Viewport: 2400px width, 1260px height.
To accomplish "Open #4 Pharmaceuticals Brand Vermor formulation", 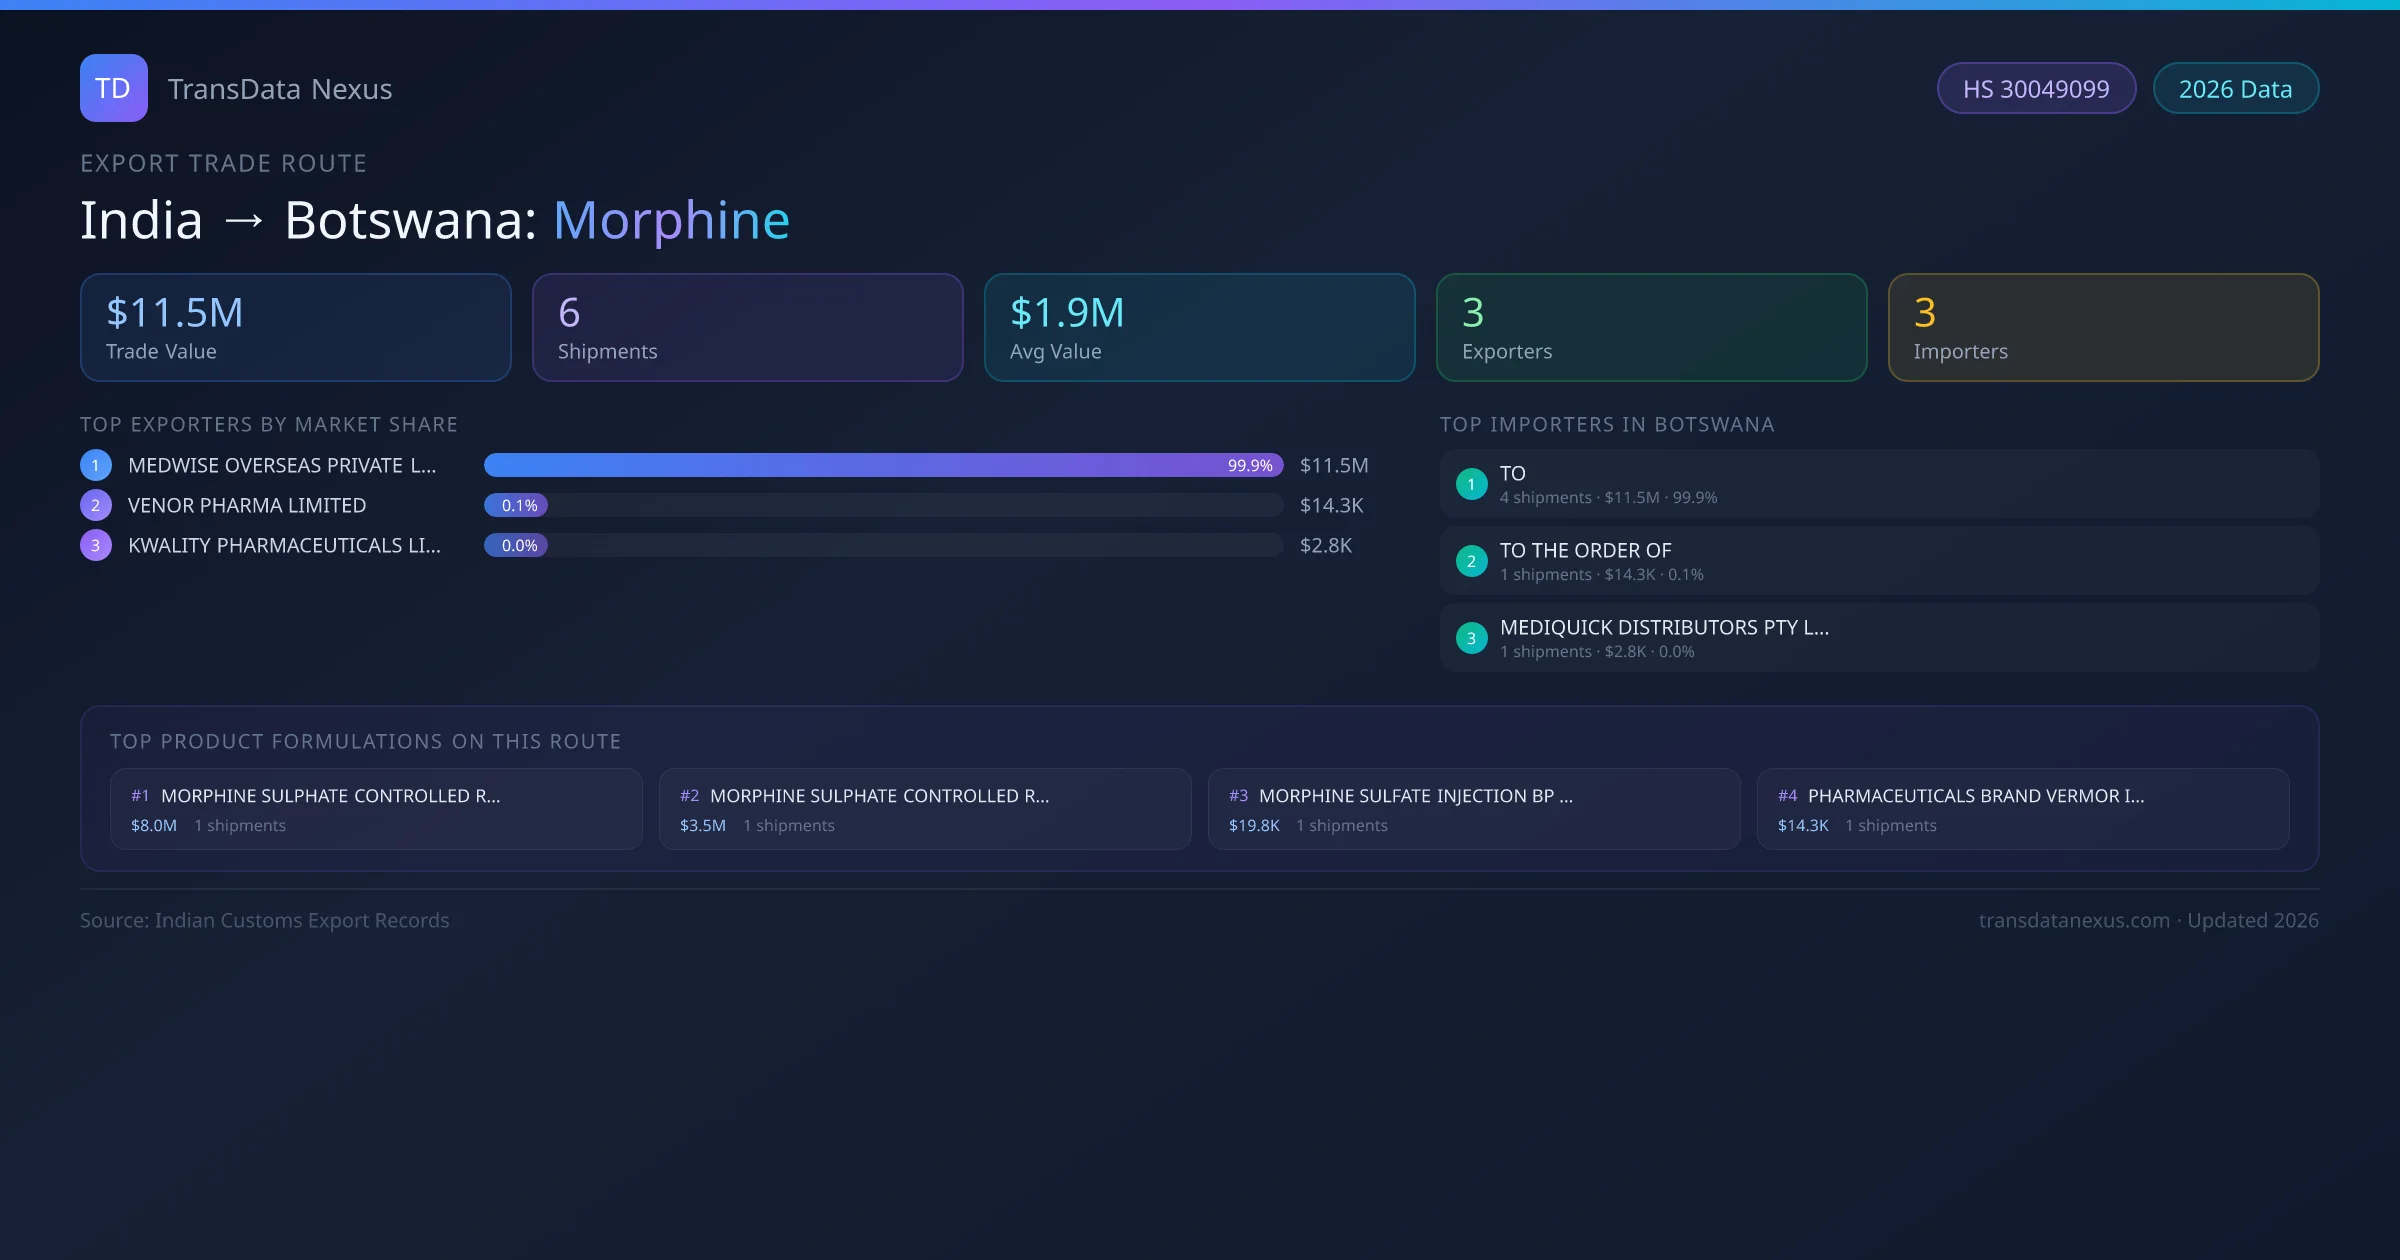I will [x=2023, y=809].
